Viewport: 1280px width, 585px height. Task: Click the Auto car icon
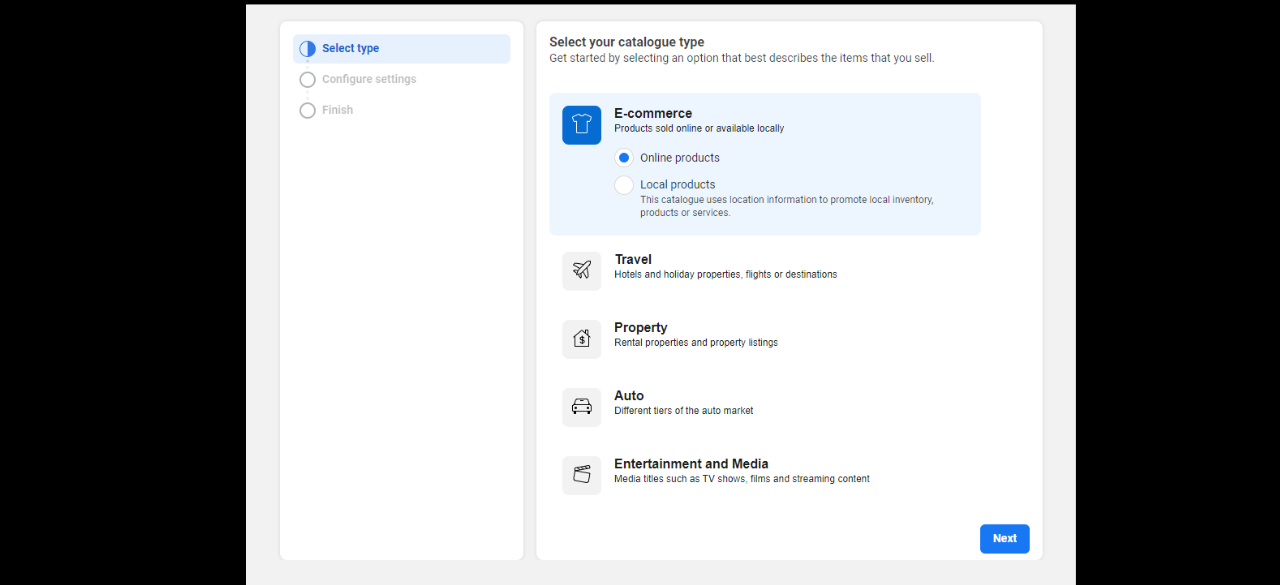581,407
